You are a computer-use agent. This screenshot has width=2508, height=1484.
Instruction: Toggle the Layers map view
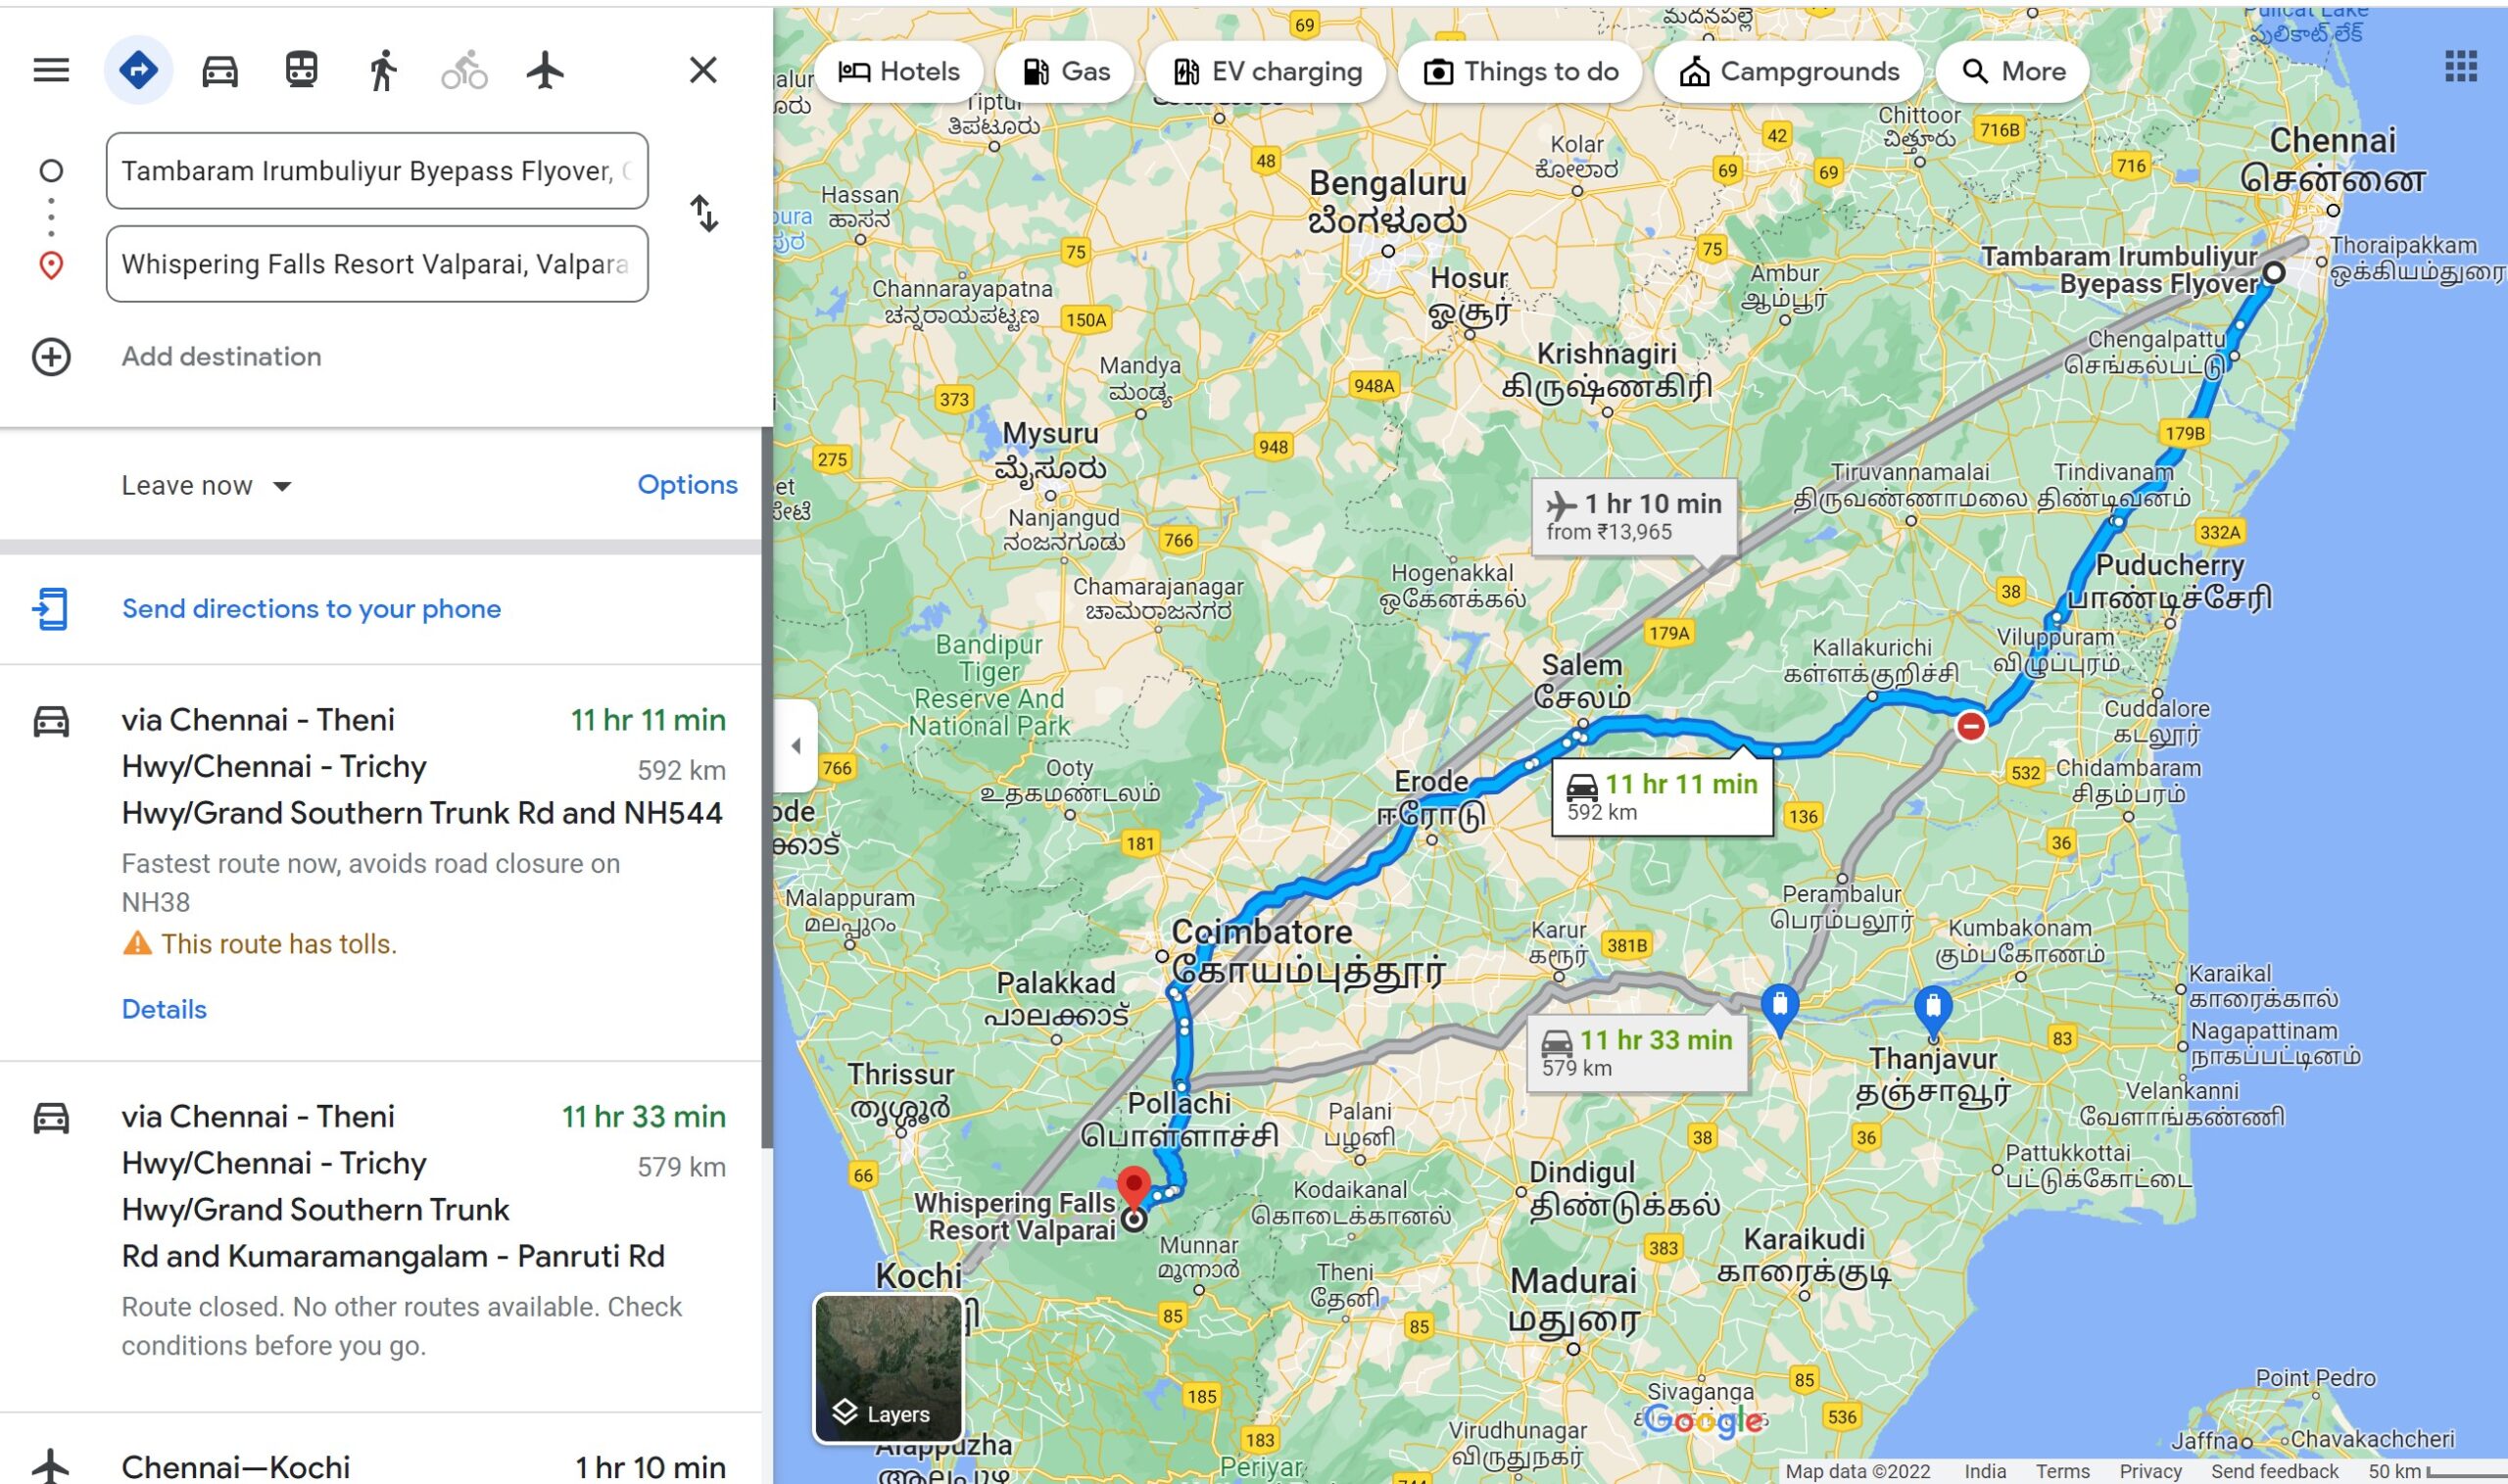click(888, 1369)
